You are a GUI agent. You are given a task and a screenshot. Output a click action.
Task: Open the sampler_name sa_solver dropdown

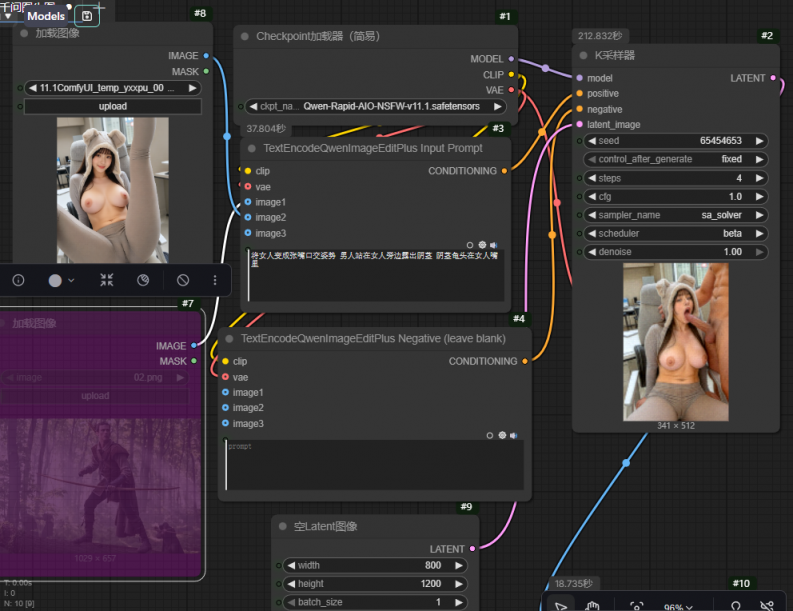tap(675, 215)
